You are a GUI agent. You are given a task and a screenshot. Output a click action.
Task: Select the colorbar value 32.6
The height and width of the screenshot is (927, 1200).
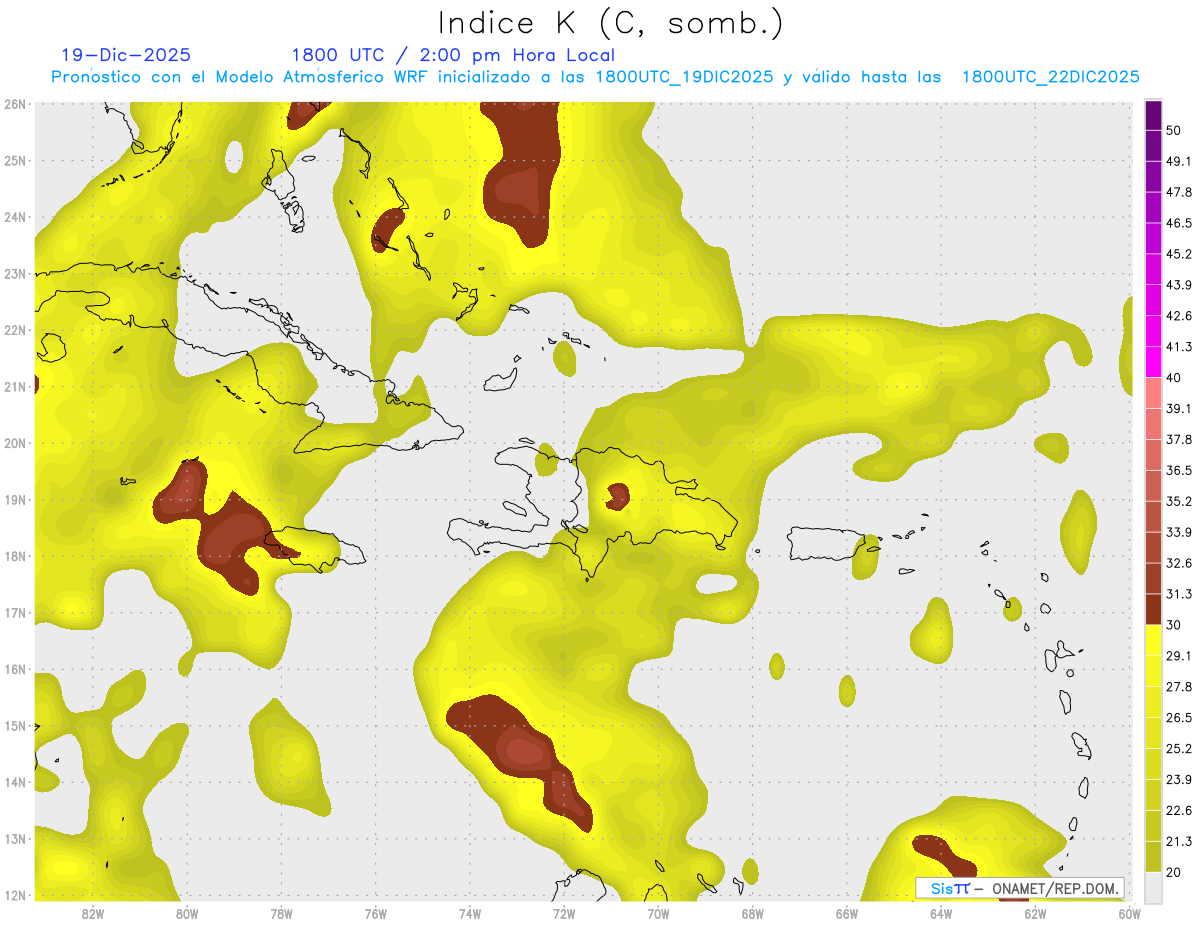coord(1179,563)
